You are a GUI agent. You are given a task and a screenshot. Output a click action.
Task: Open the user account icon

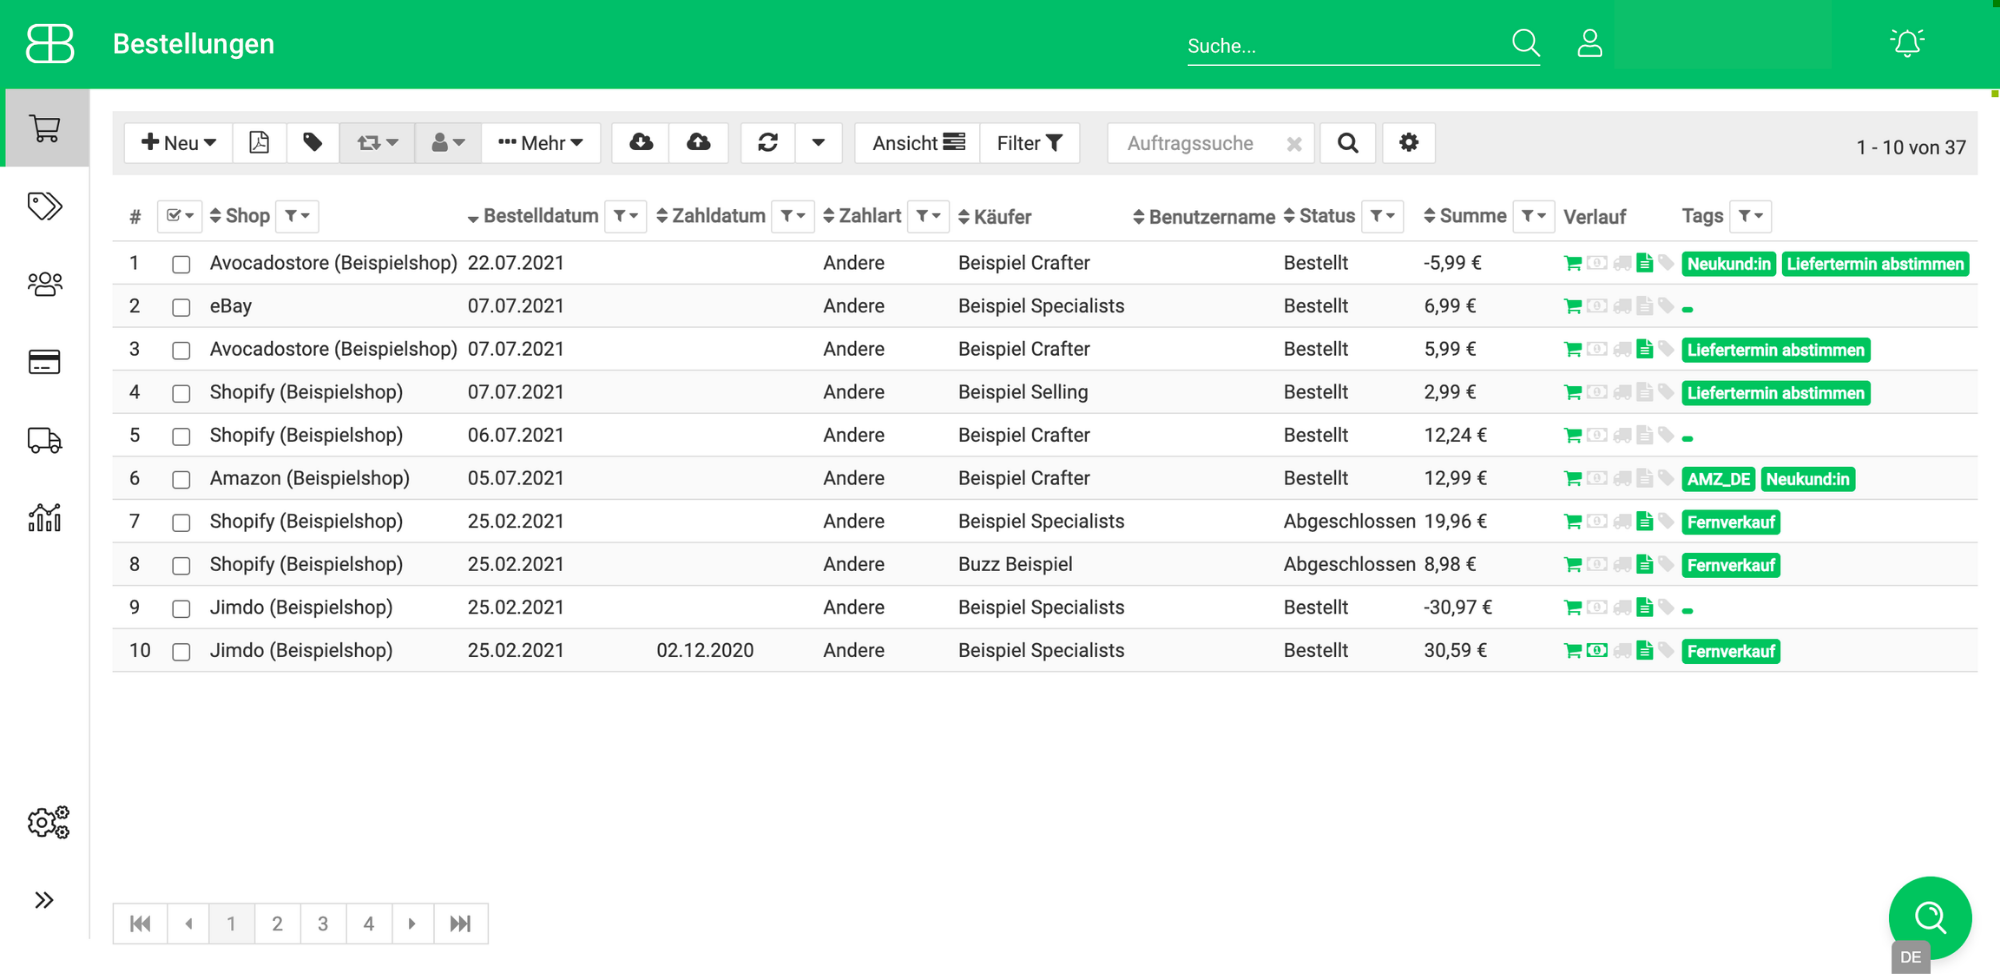(x=1590, y=43)
